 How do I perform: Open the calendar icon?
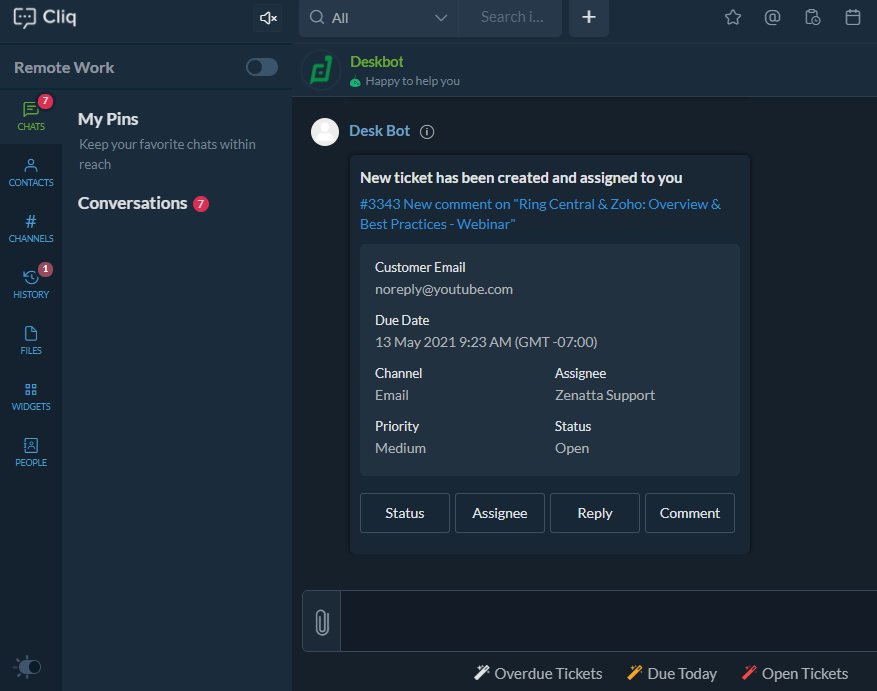[x=852, y=17]
